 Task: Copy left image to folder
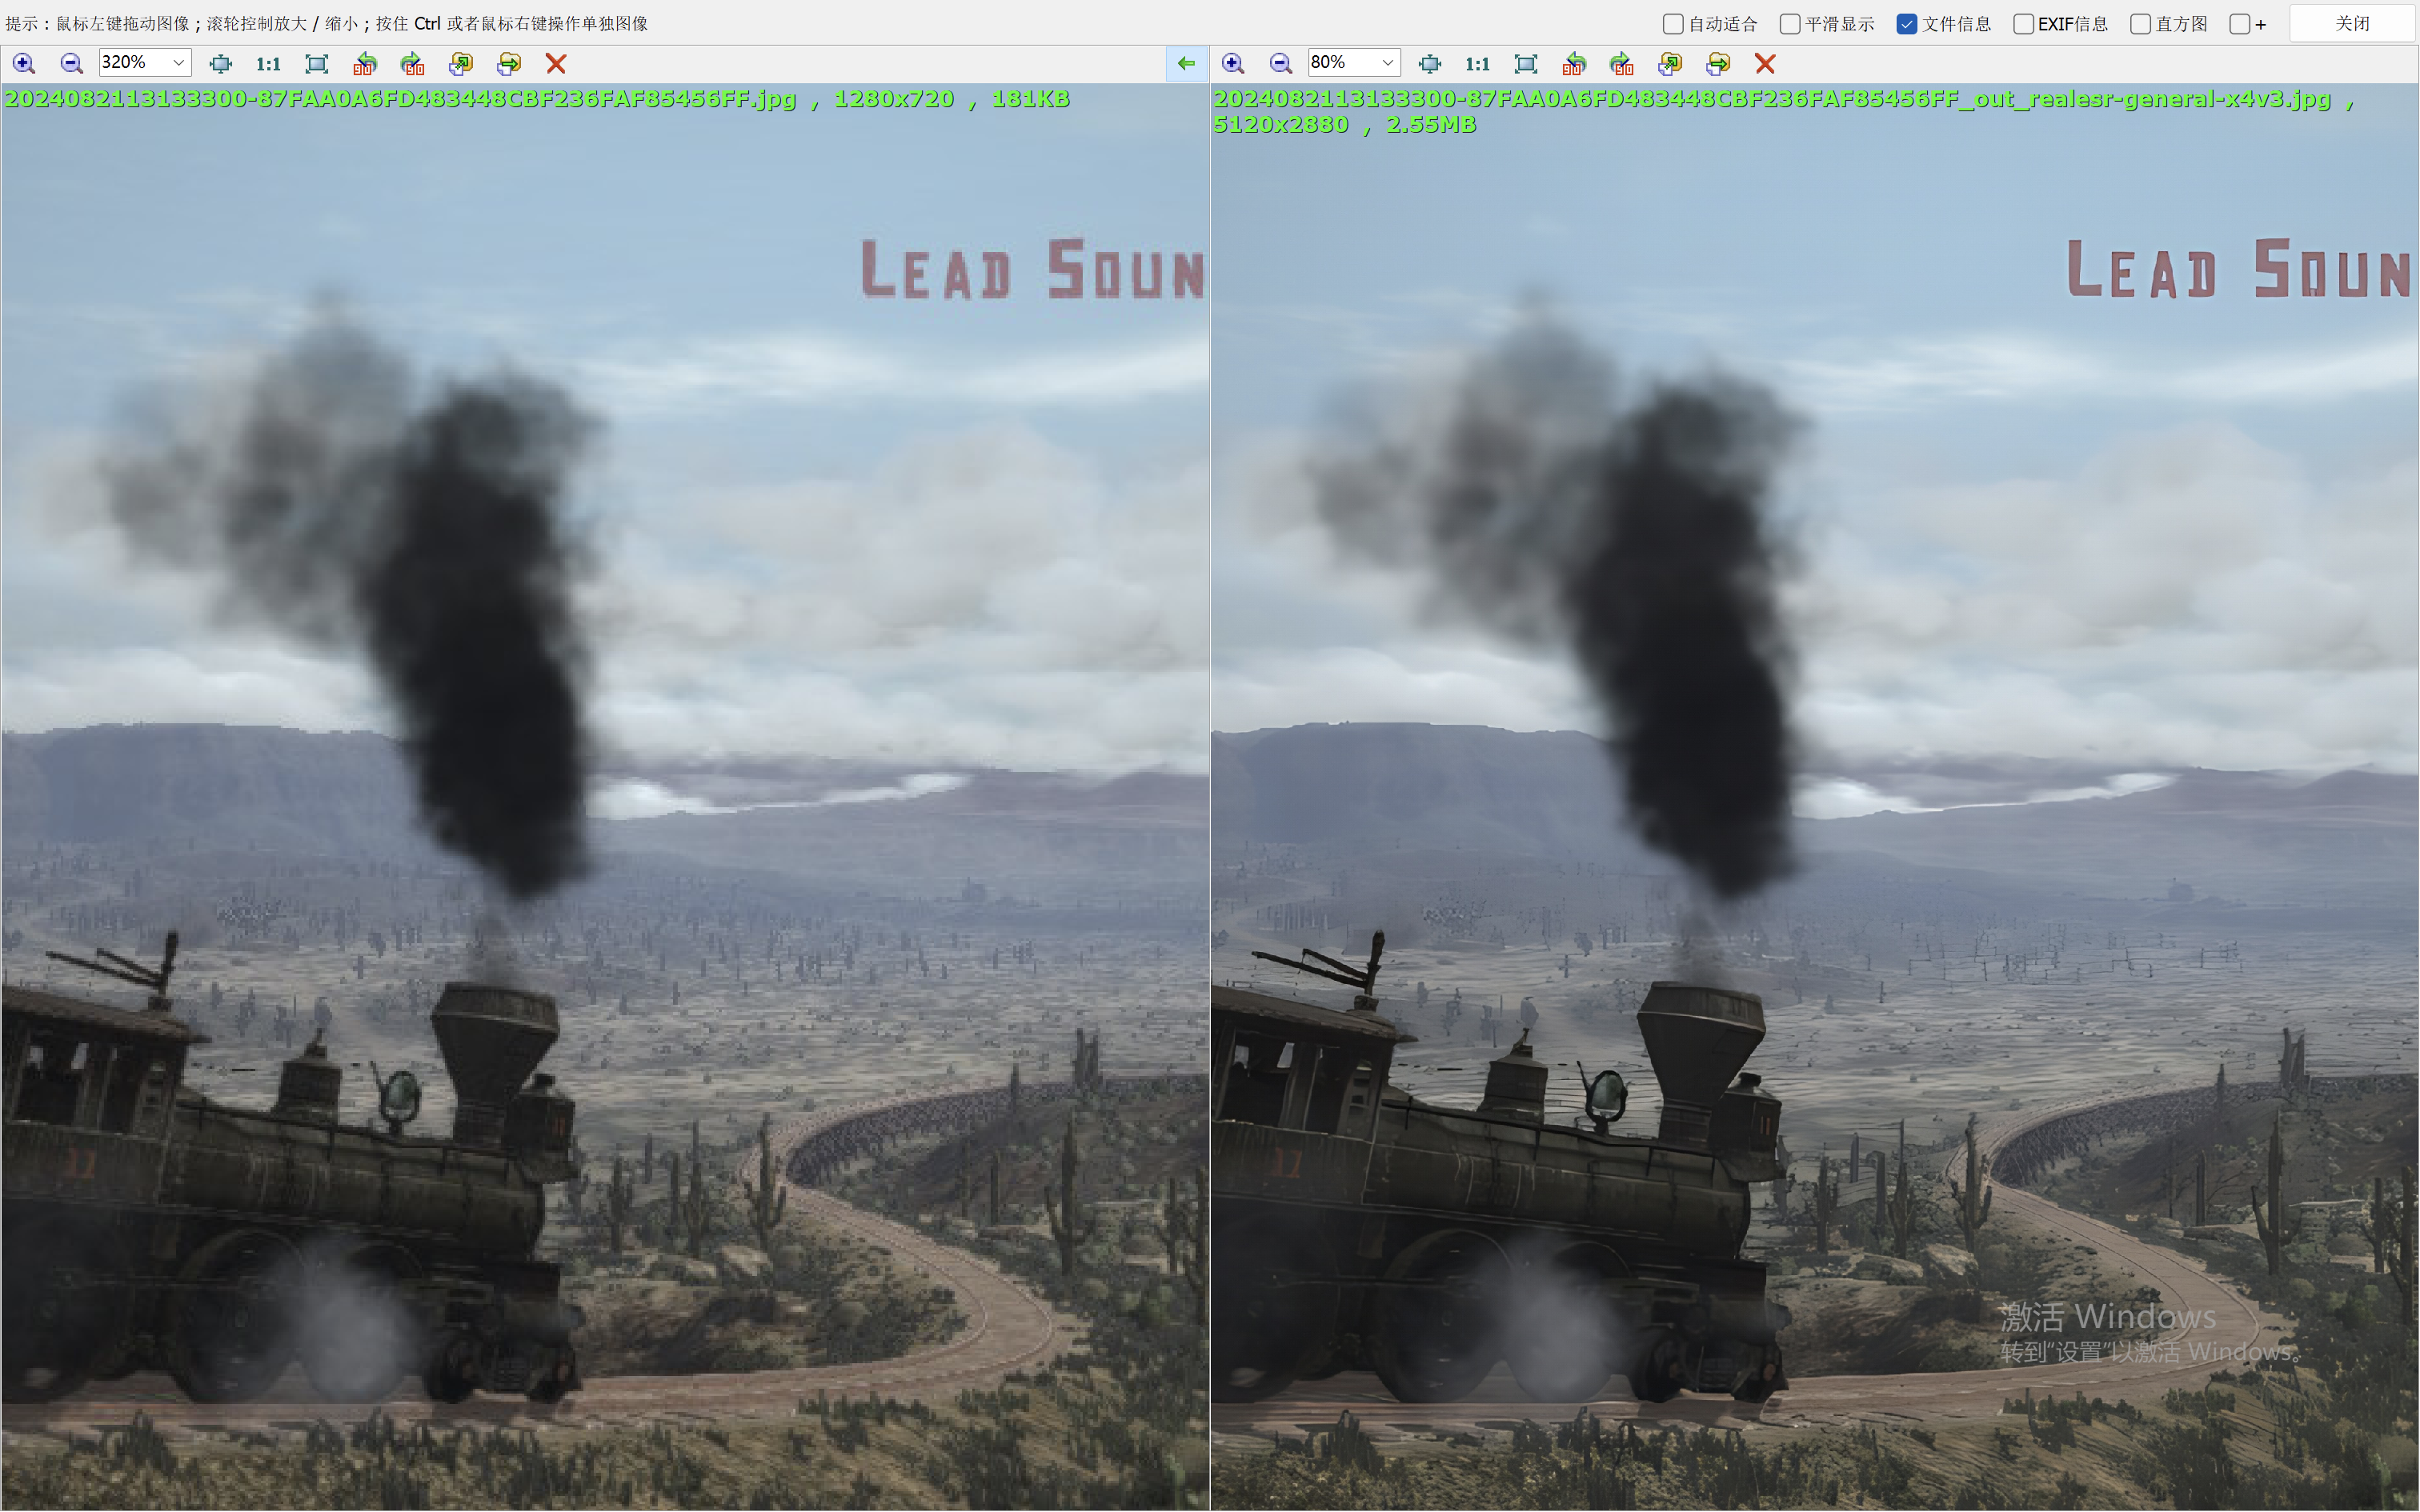[x=461, y=64]
